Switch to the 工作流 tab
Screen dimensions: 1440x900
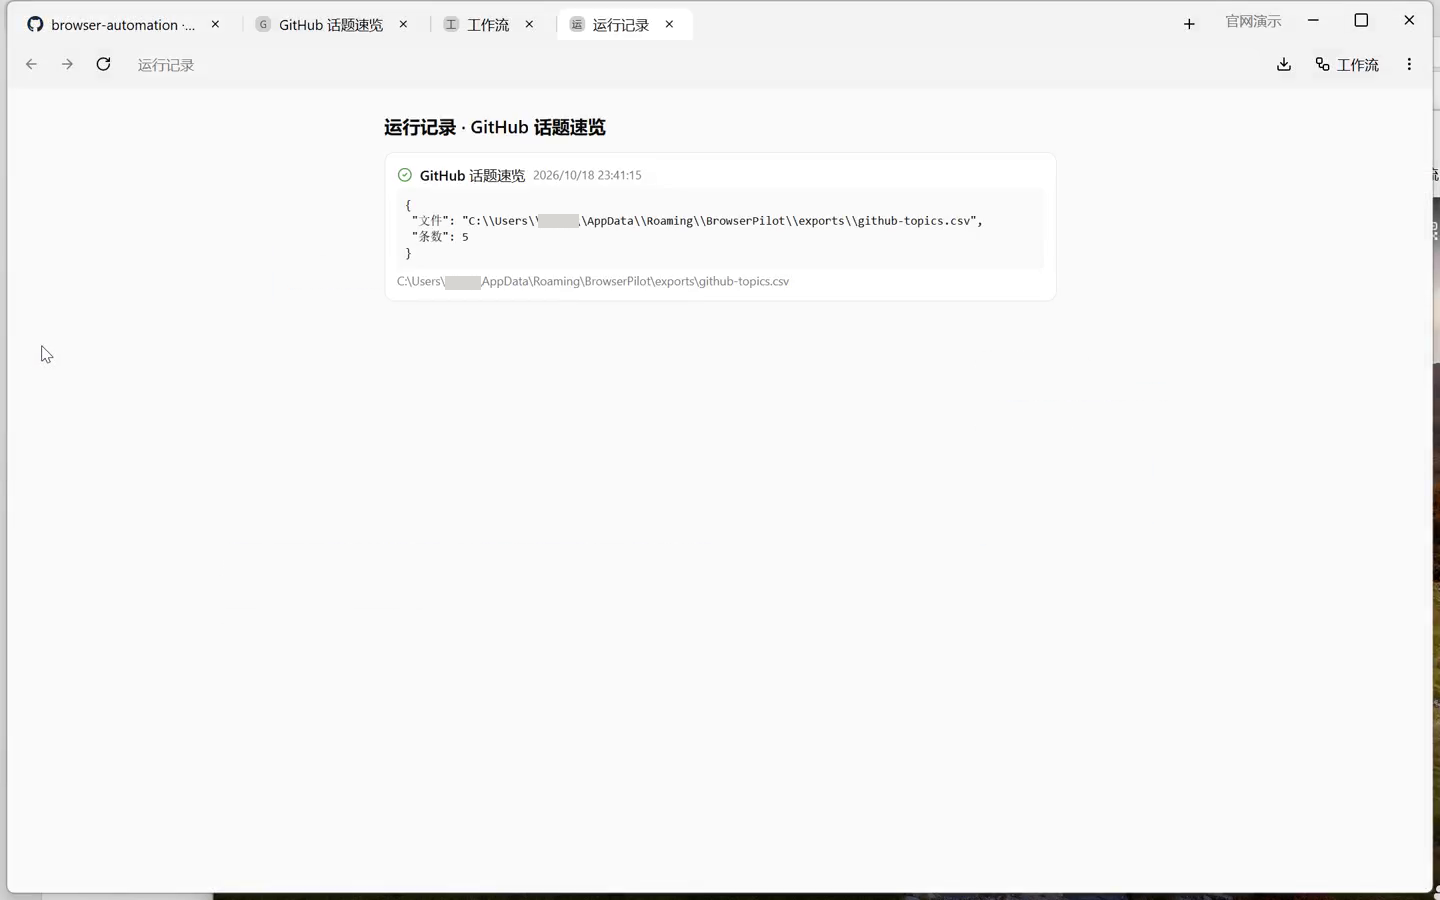pos(489,24)
